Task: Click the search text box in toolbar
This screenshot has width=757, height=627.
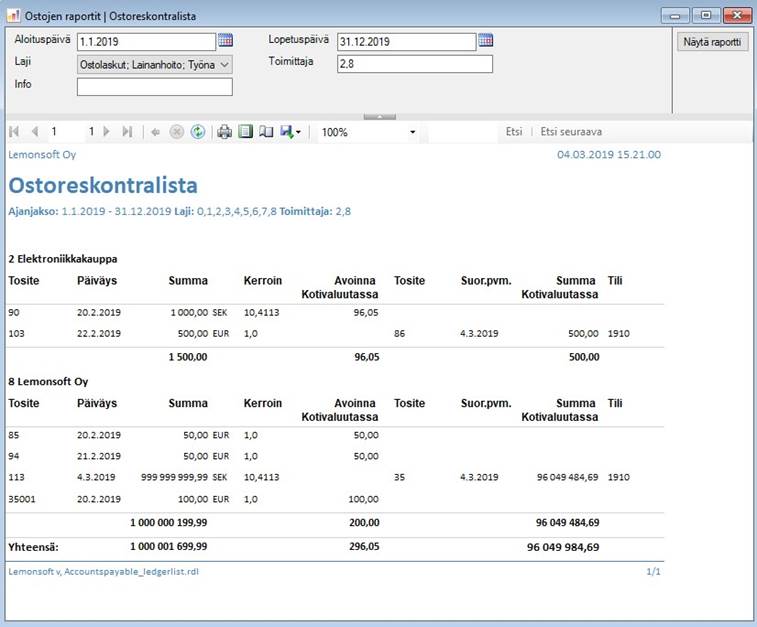Action: pyautogui.click(x=463, y=132)
